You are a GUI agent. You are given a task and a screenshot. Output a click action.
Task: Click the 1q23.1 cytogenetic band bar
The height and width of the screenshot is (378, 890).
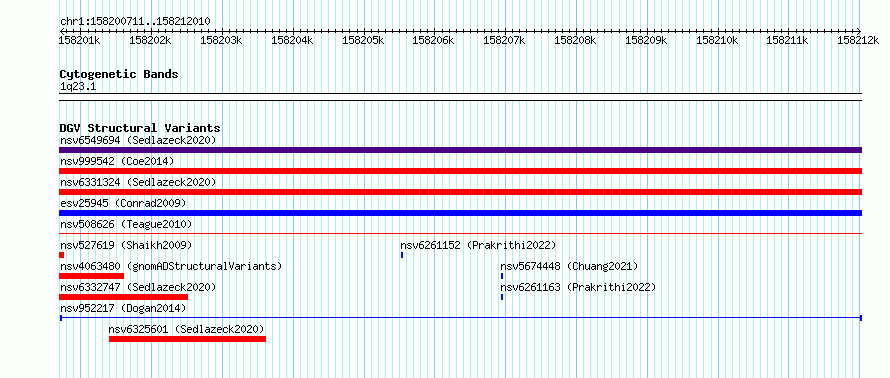[x=460, y=96]
